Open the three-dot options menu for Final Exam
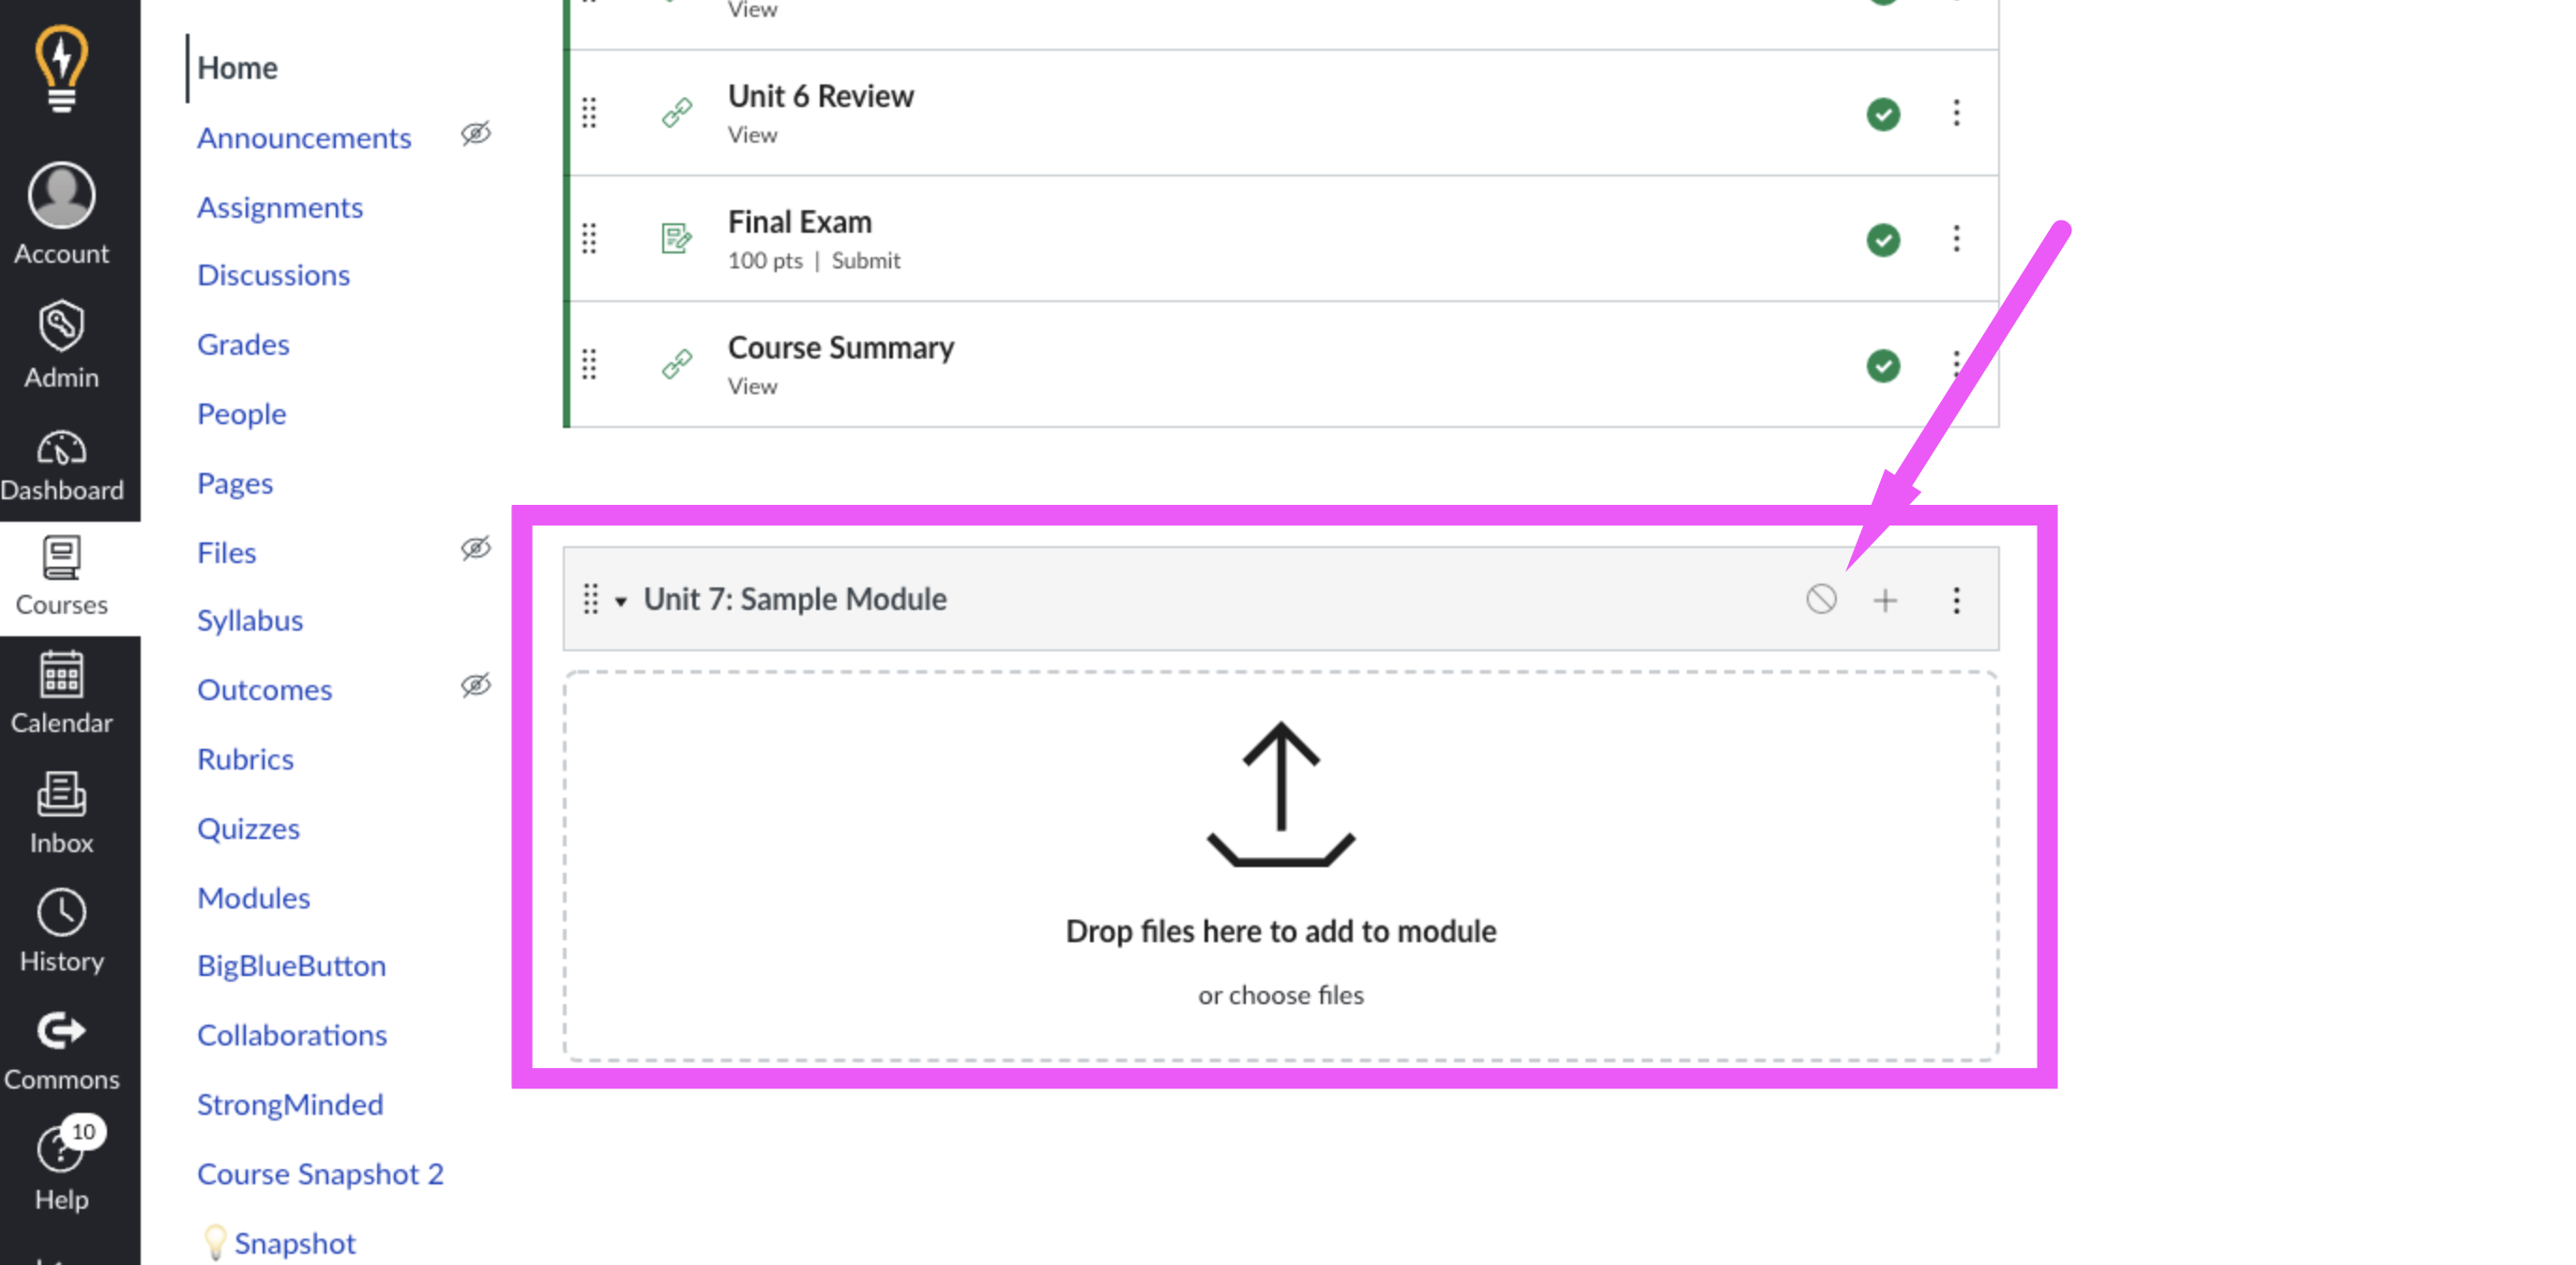The width and height of the screenshot is (2576, 1265). tap(1956, 239)
